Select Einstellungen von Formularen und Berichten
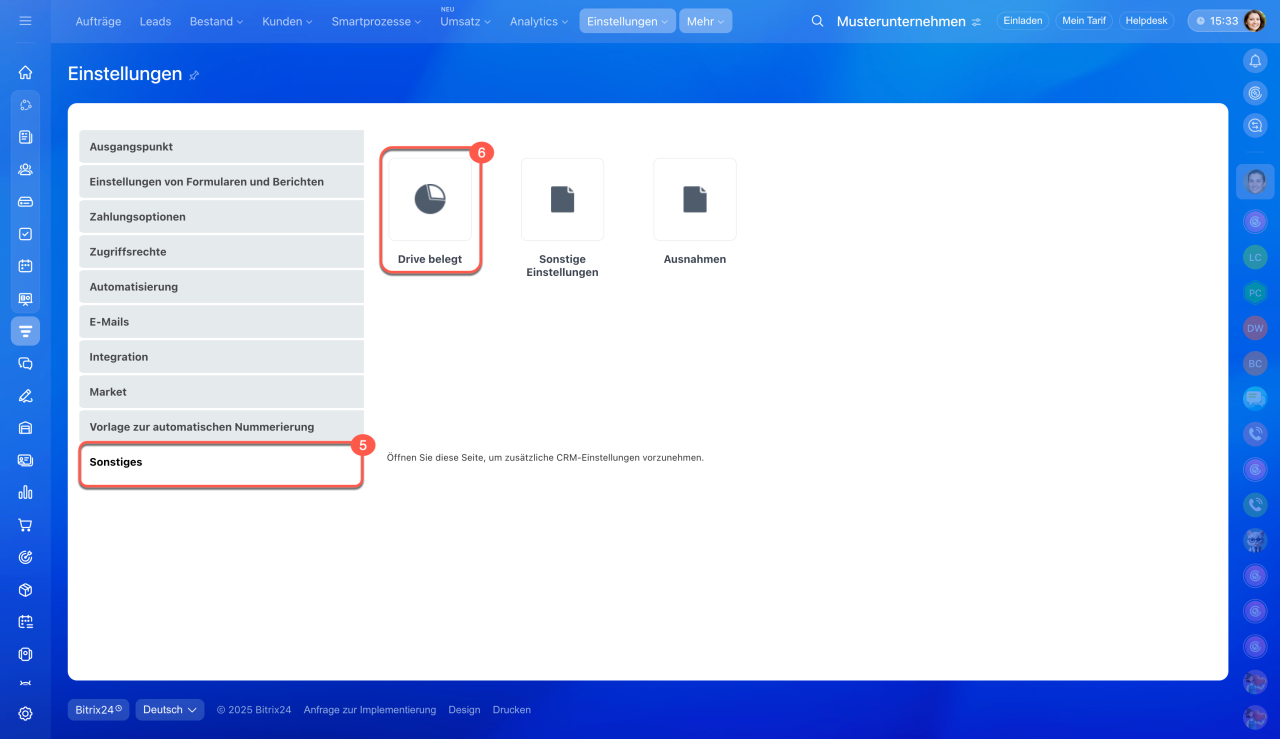The width and height of the screenshot is (1280, 739). pos(221,182)
